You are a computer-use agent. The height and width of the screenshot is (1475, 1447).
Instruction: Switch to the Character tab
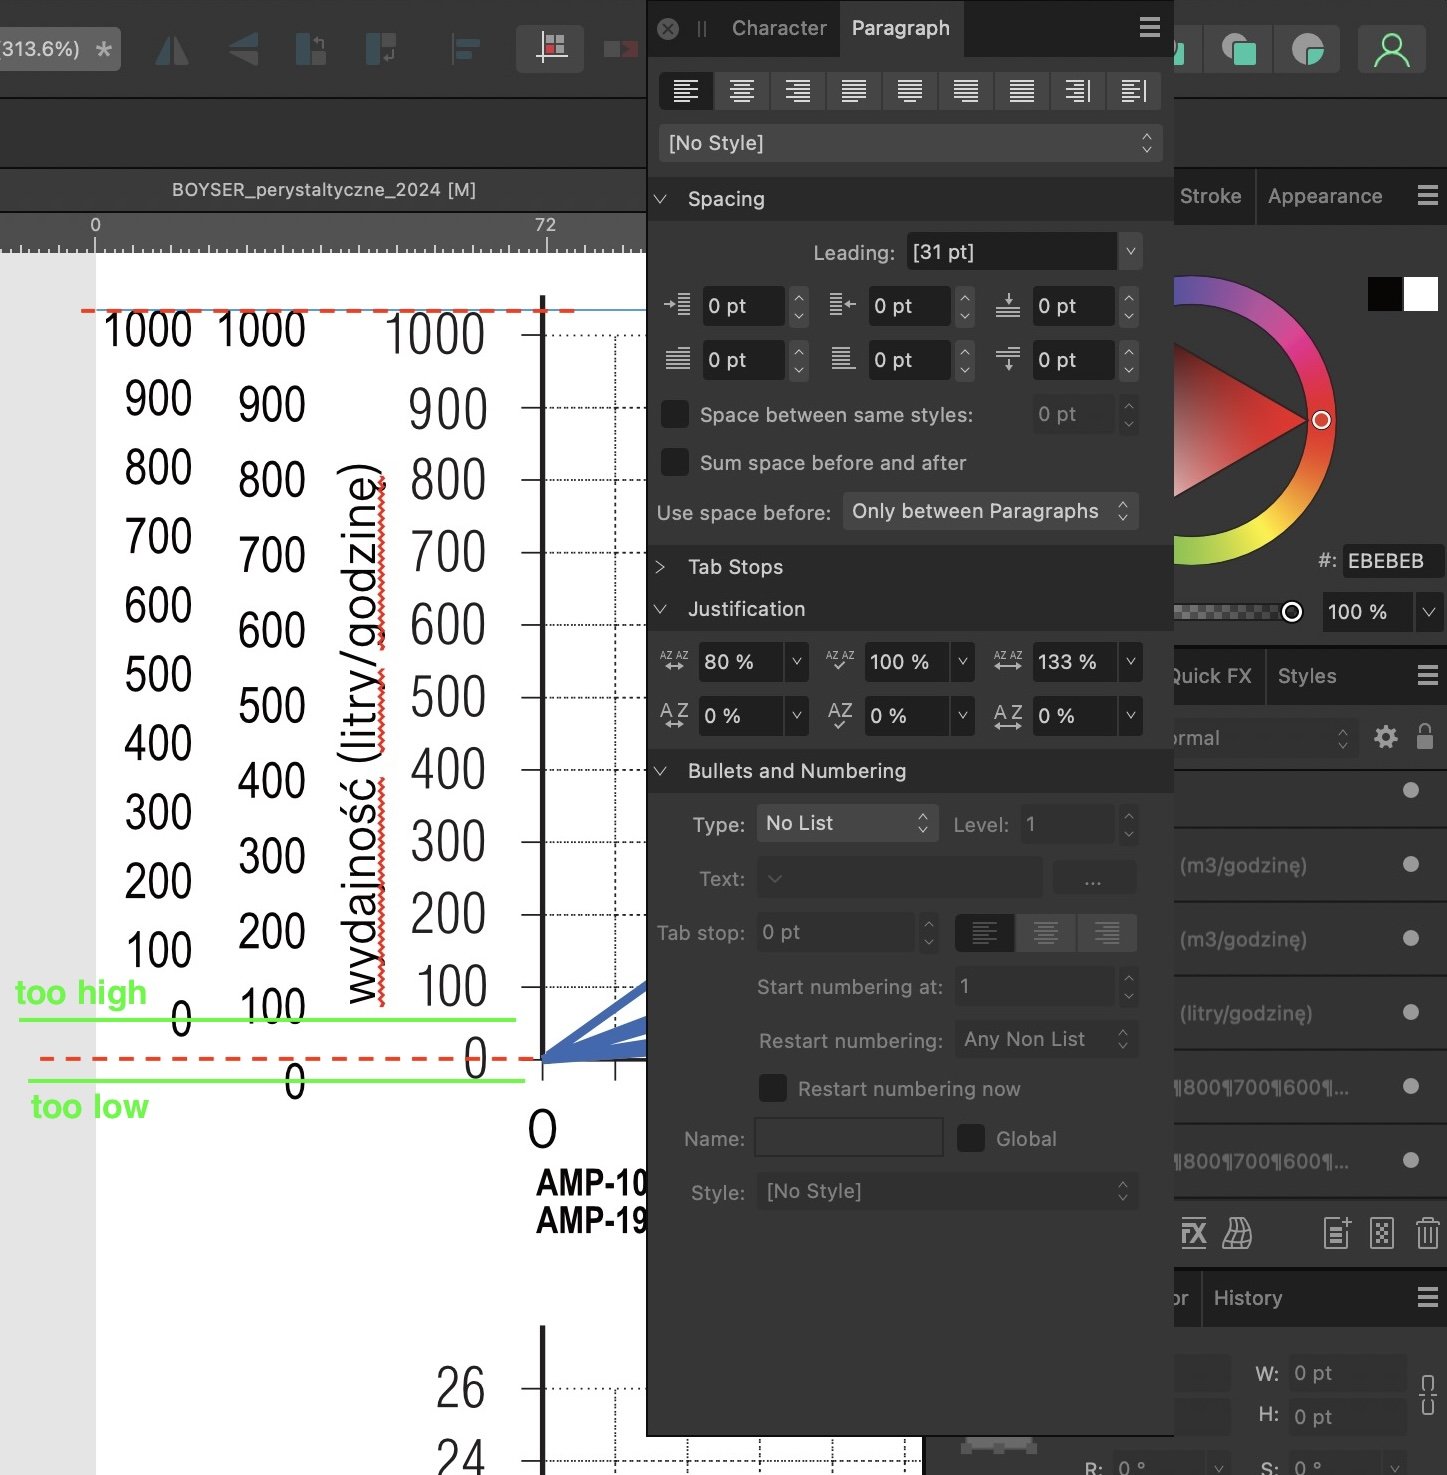779,28
